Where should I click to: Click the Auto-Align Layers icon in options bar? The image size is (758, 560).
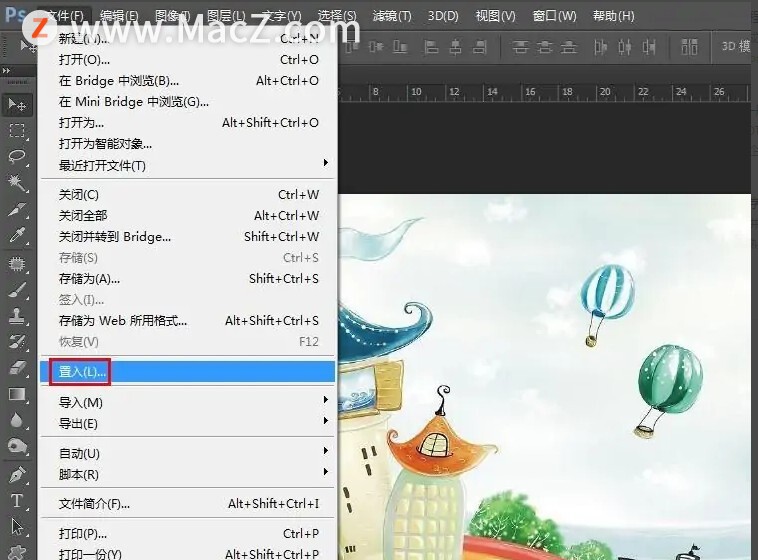pos(689,46)
